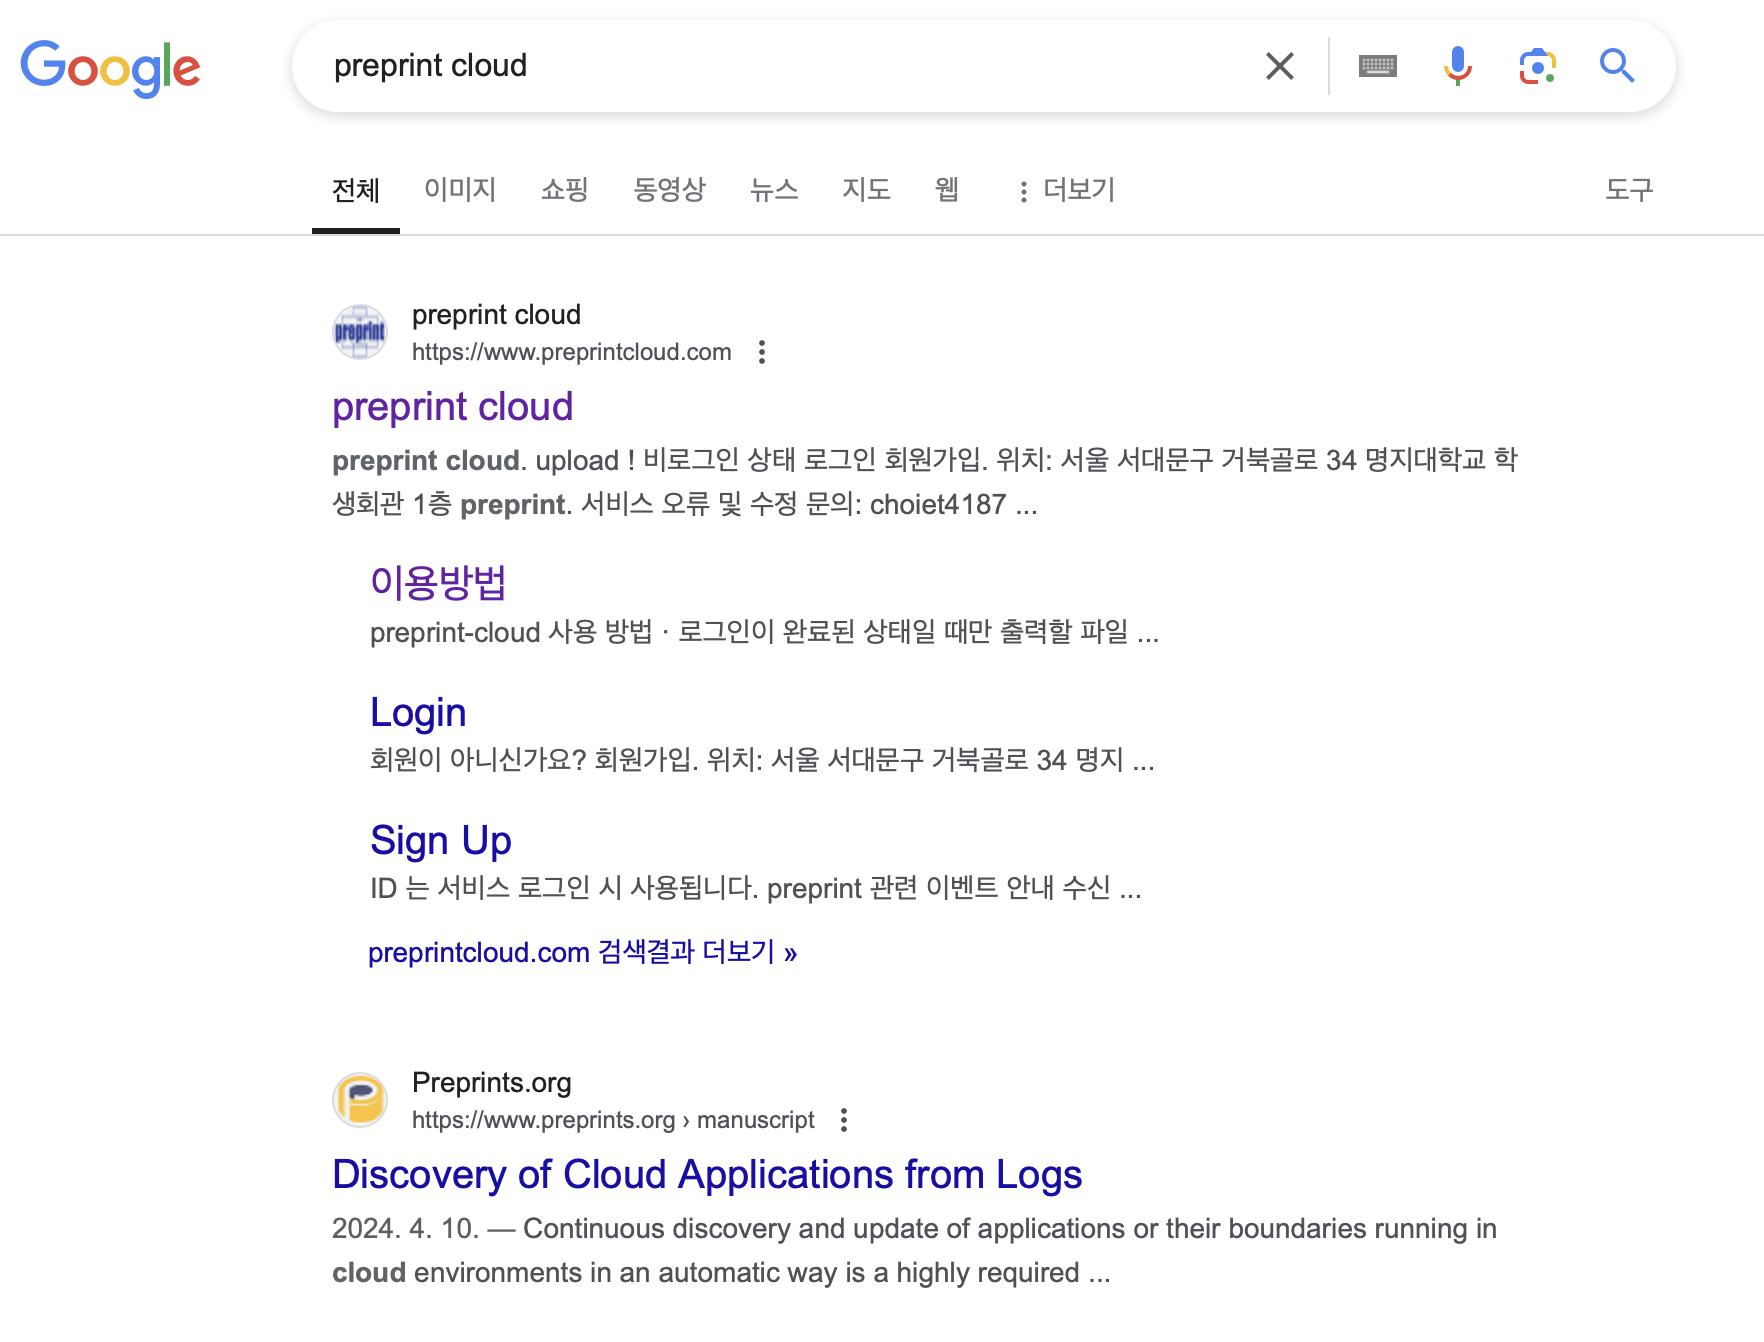Click the https://www.preprintcloud.com URL text
The width and height of the screenshot is (1764, 1342).
(572, 352)
